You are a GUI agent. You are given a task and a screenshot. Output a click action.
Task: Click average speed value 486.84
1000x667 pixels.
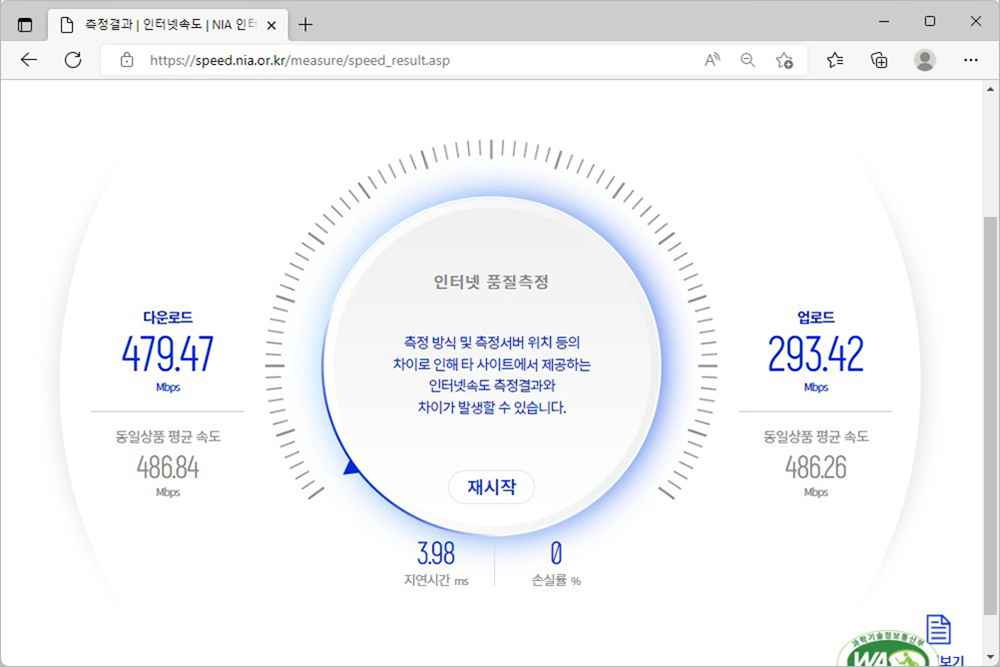(x=168, y=467)
